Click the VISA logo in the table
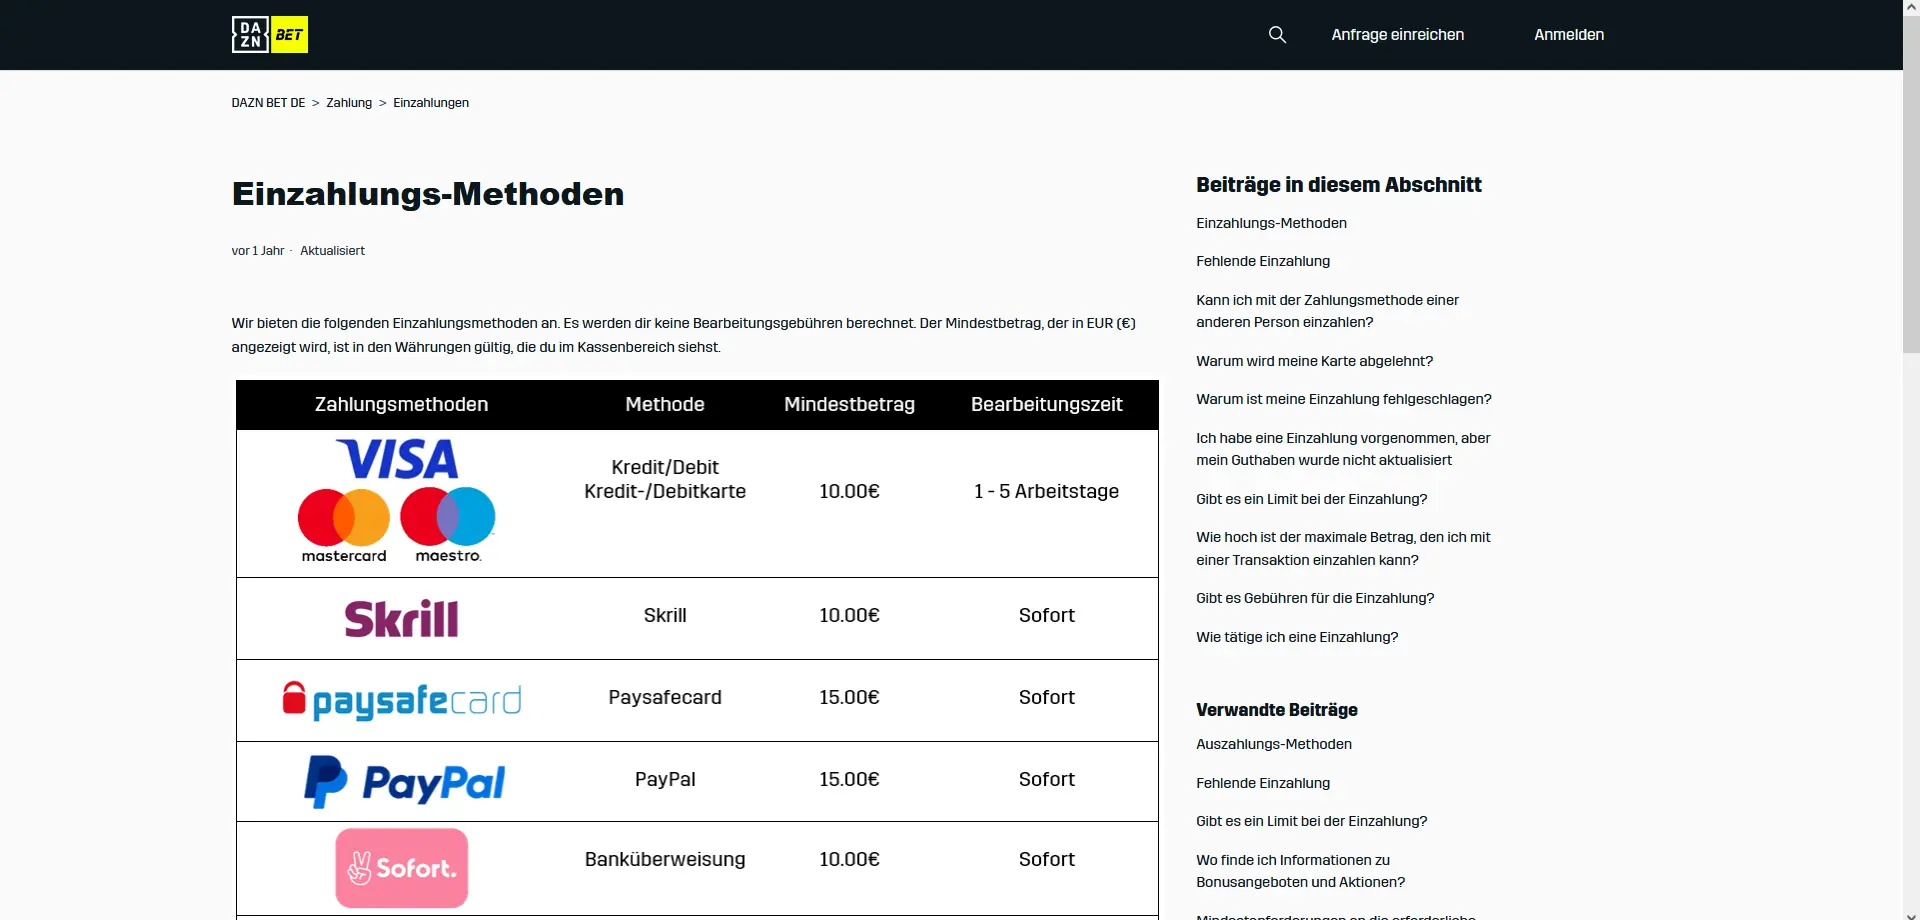The image size is (1920, 920). [x=397, y=460]
